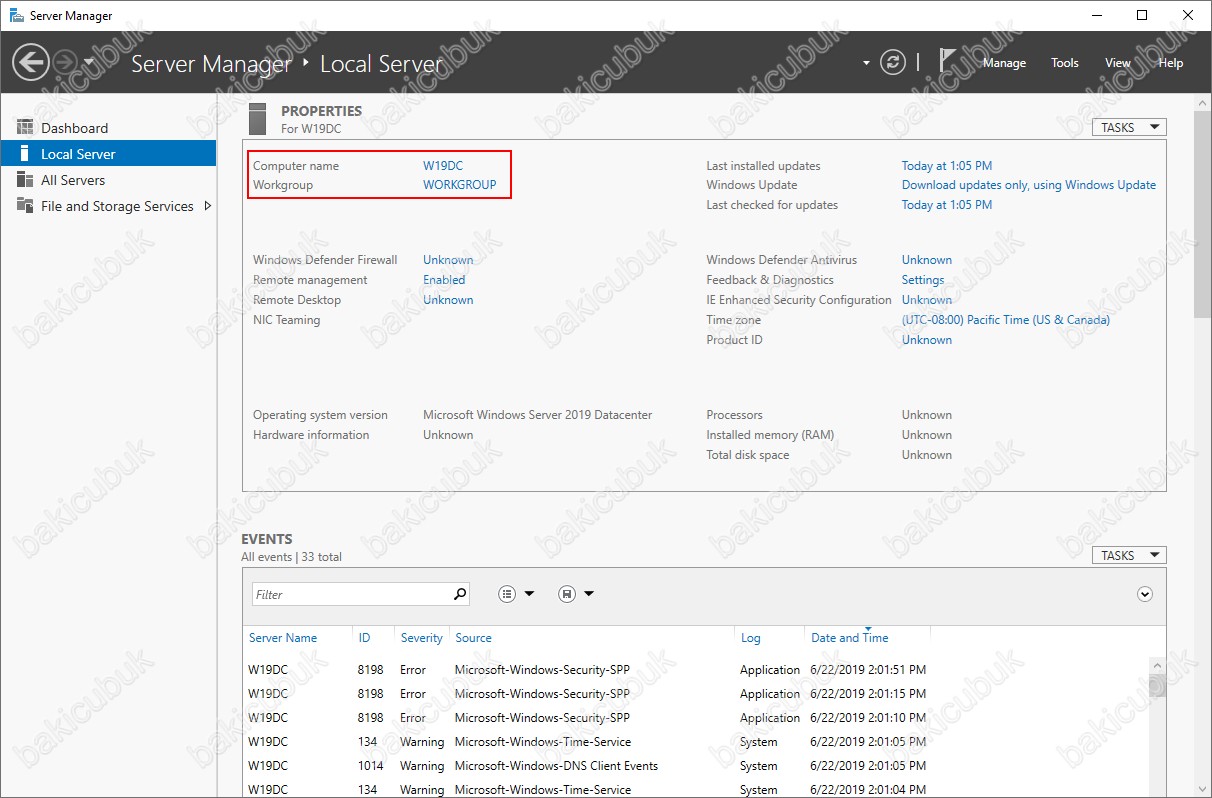Expand File and Storage Services arrow
The image size is (1212, 798).
click(208, 206)
